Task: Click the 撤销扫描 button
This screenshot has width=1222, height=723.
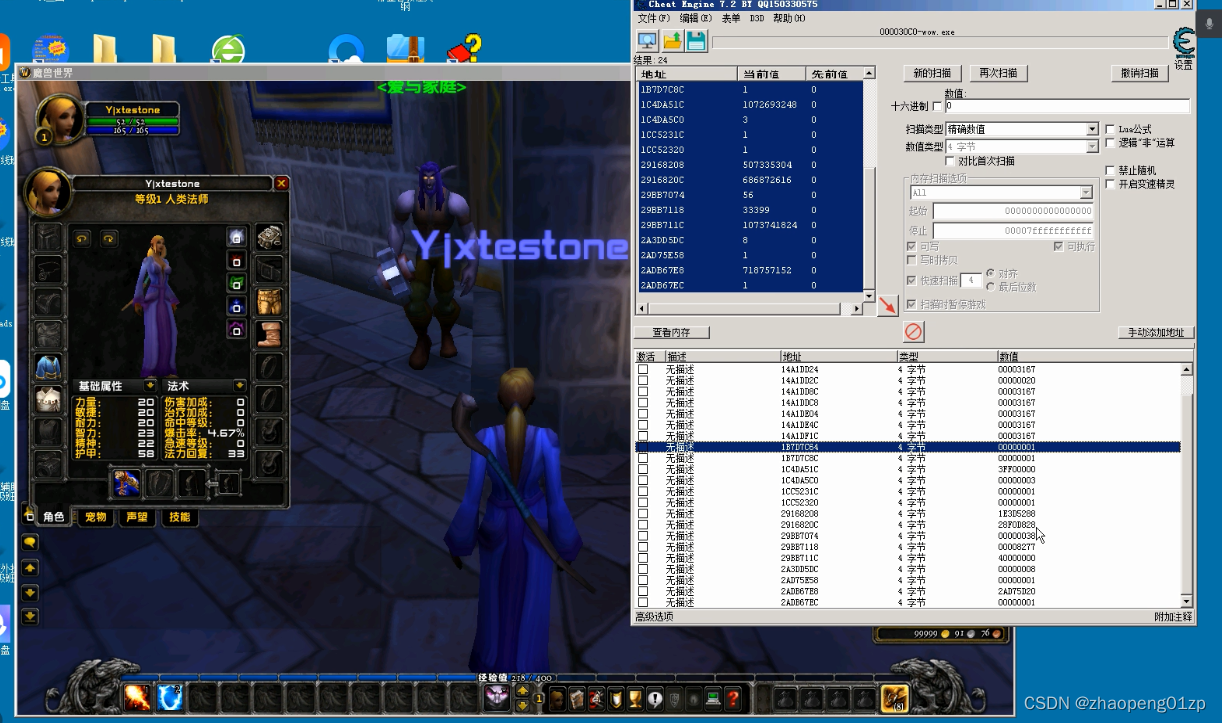Action: tap(1139, 73)
